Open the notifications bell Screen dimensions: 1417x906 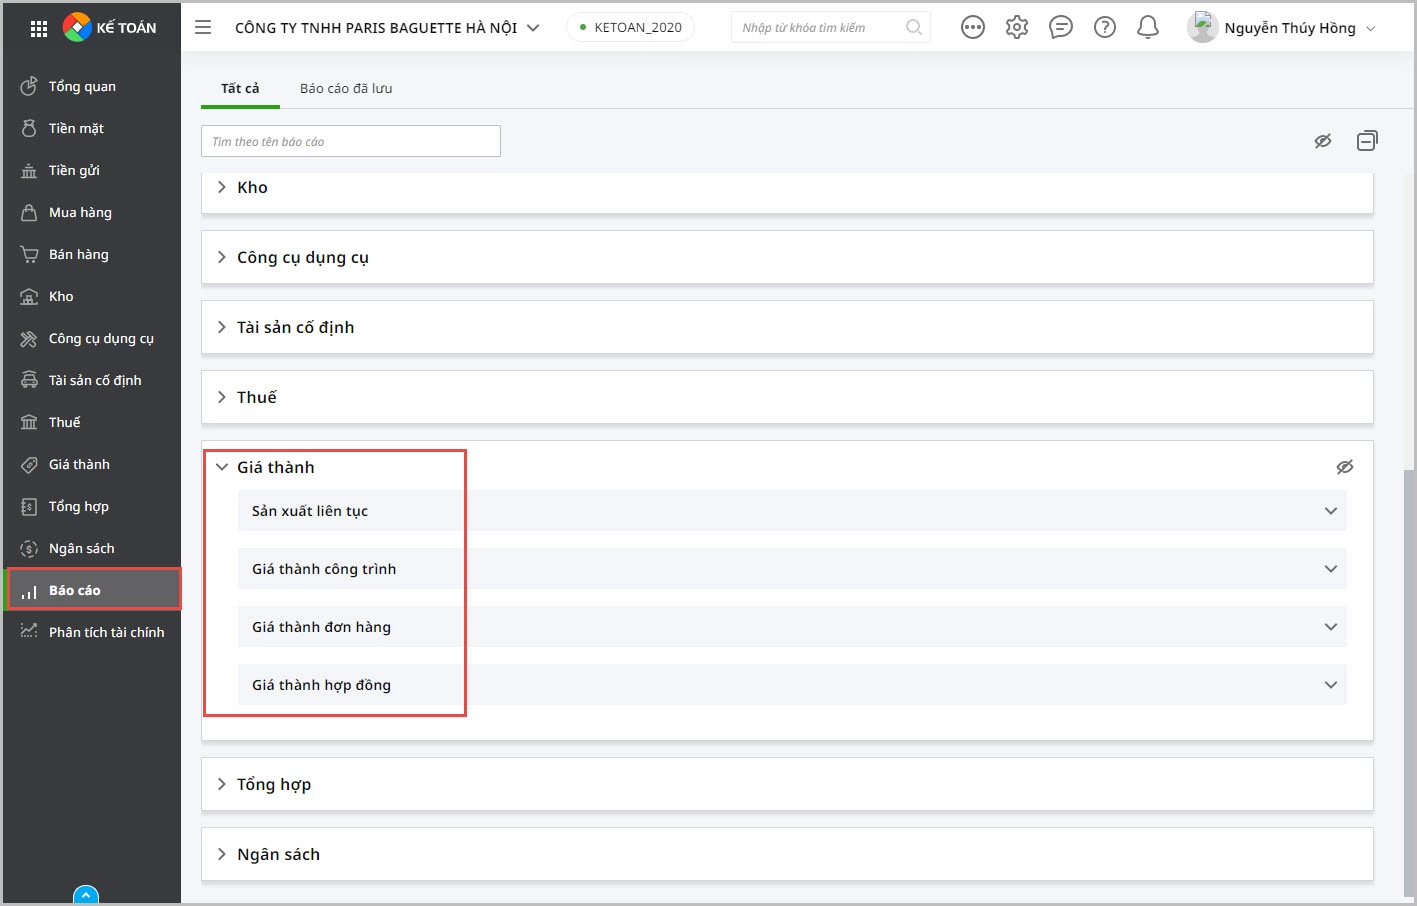tap(1148, 27)
